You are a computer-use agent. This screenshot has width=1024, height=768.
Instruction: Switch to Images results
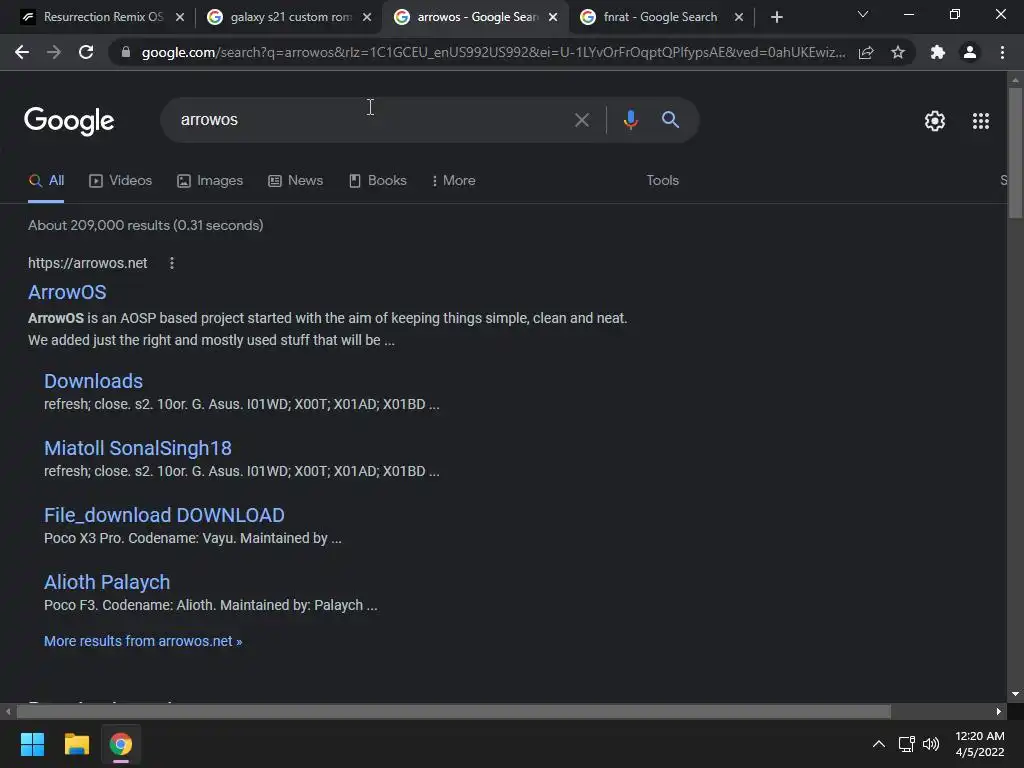210,181
